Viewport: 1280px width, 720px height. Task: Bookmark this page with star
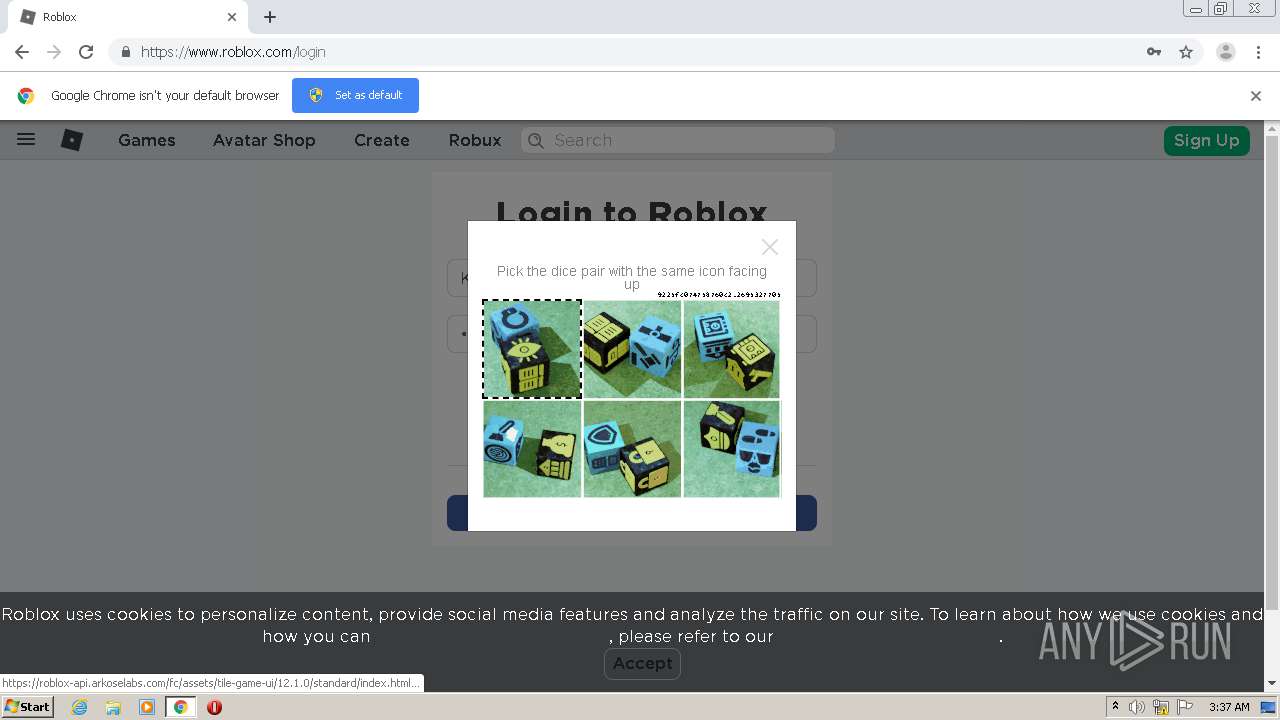1186,52
